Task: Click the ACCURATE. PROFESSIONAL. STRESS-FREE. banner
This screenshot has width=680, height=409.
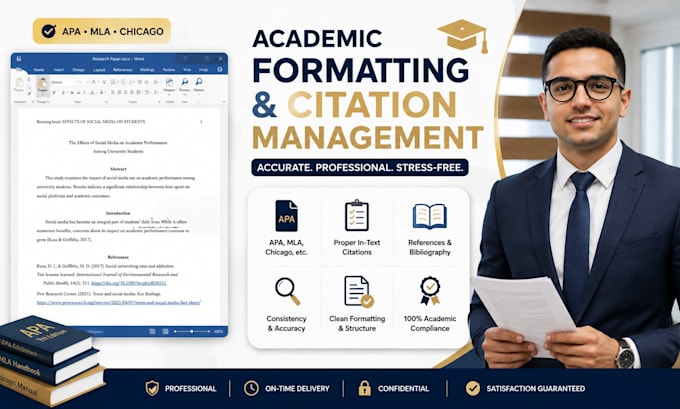Action: click(360, 167)
